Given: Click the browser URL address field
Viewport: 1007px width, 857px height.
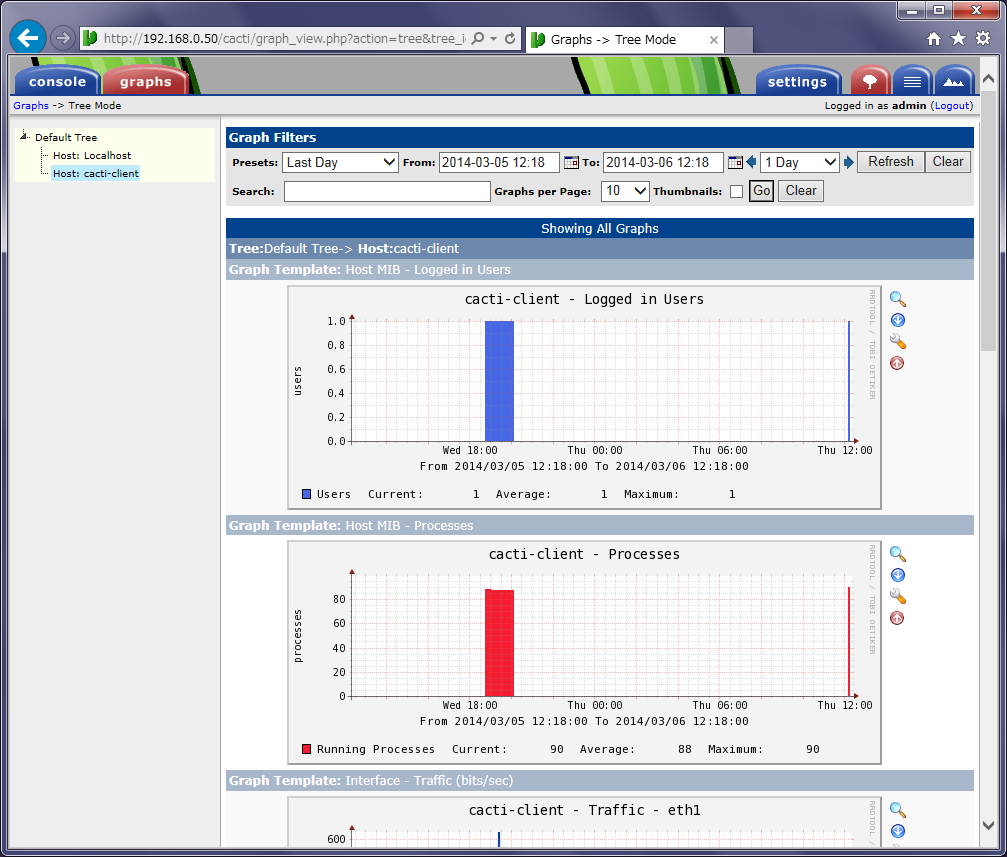Looking at the screenshot, I should (x=285, y=39).
